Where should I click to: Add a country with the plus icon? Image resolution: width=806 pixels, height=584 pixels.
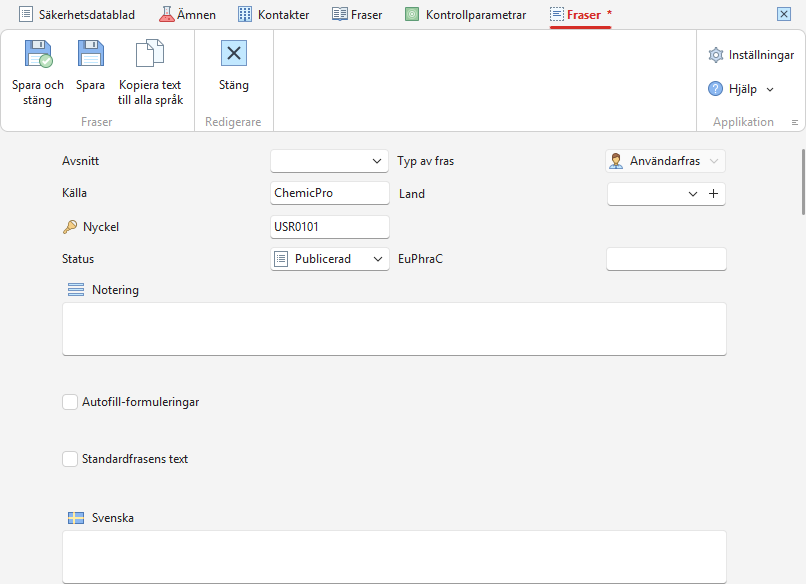click(x=713, y=194)
